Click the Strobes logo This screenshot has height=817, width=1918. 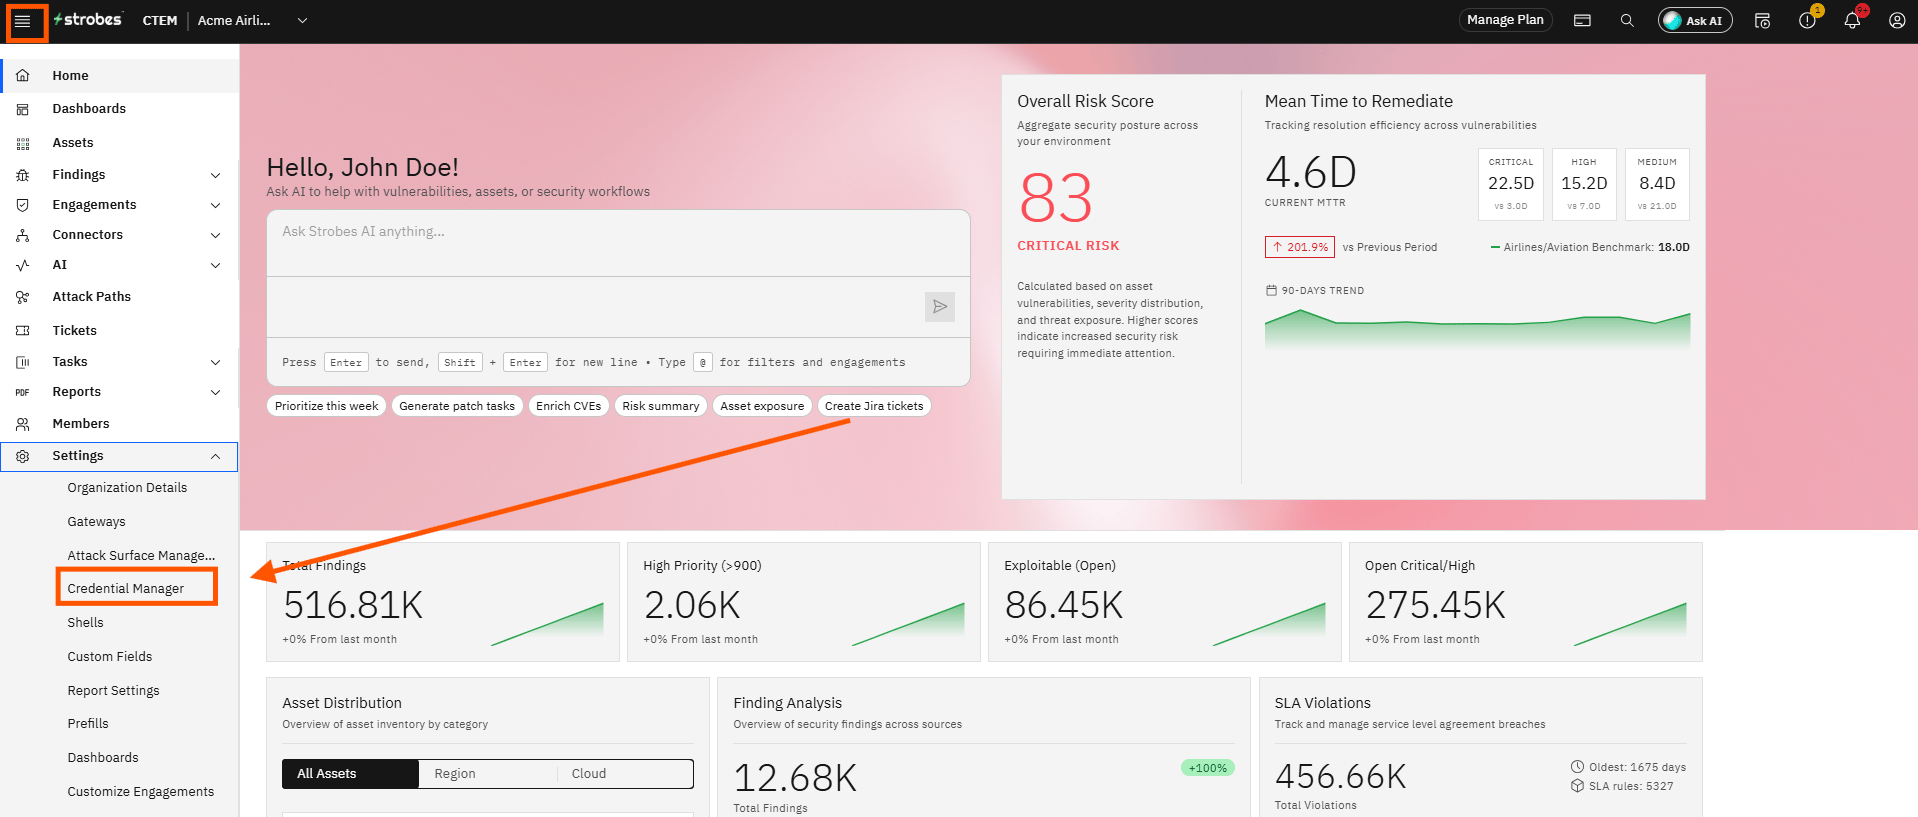[x=88, y=20]
